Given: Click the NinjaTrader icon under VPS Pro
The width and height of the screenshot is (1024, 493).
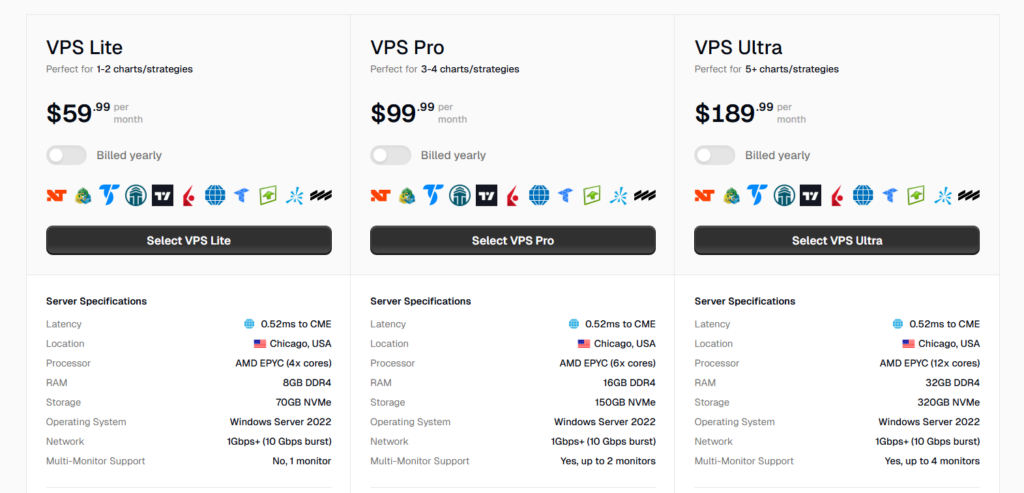Looking at the screenshot, I should [379, 195].
